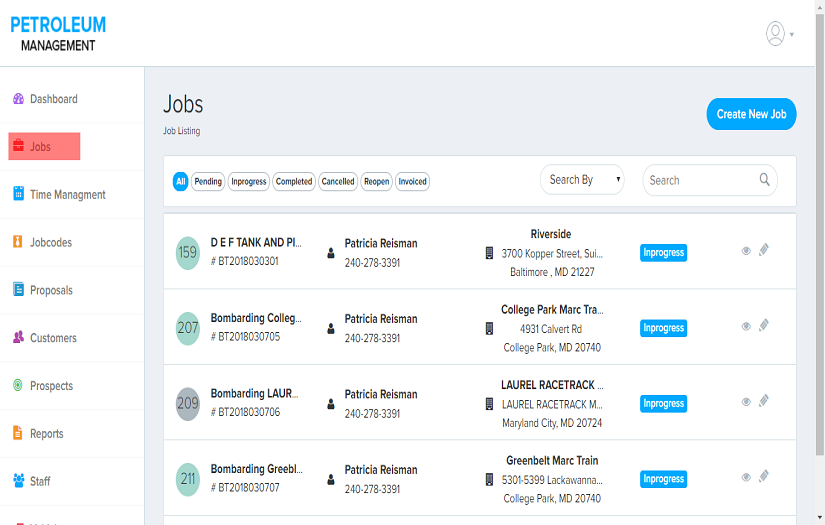Image resolution: width=825 pixels, height=525 pixels.
Task: Open job title Bombarding Greebl...
Action: point(257,469)
